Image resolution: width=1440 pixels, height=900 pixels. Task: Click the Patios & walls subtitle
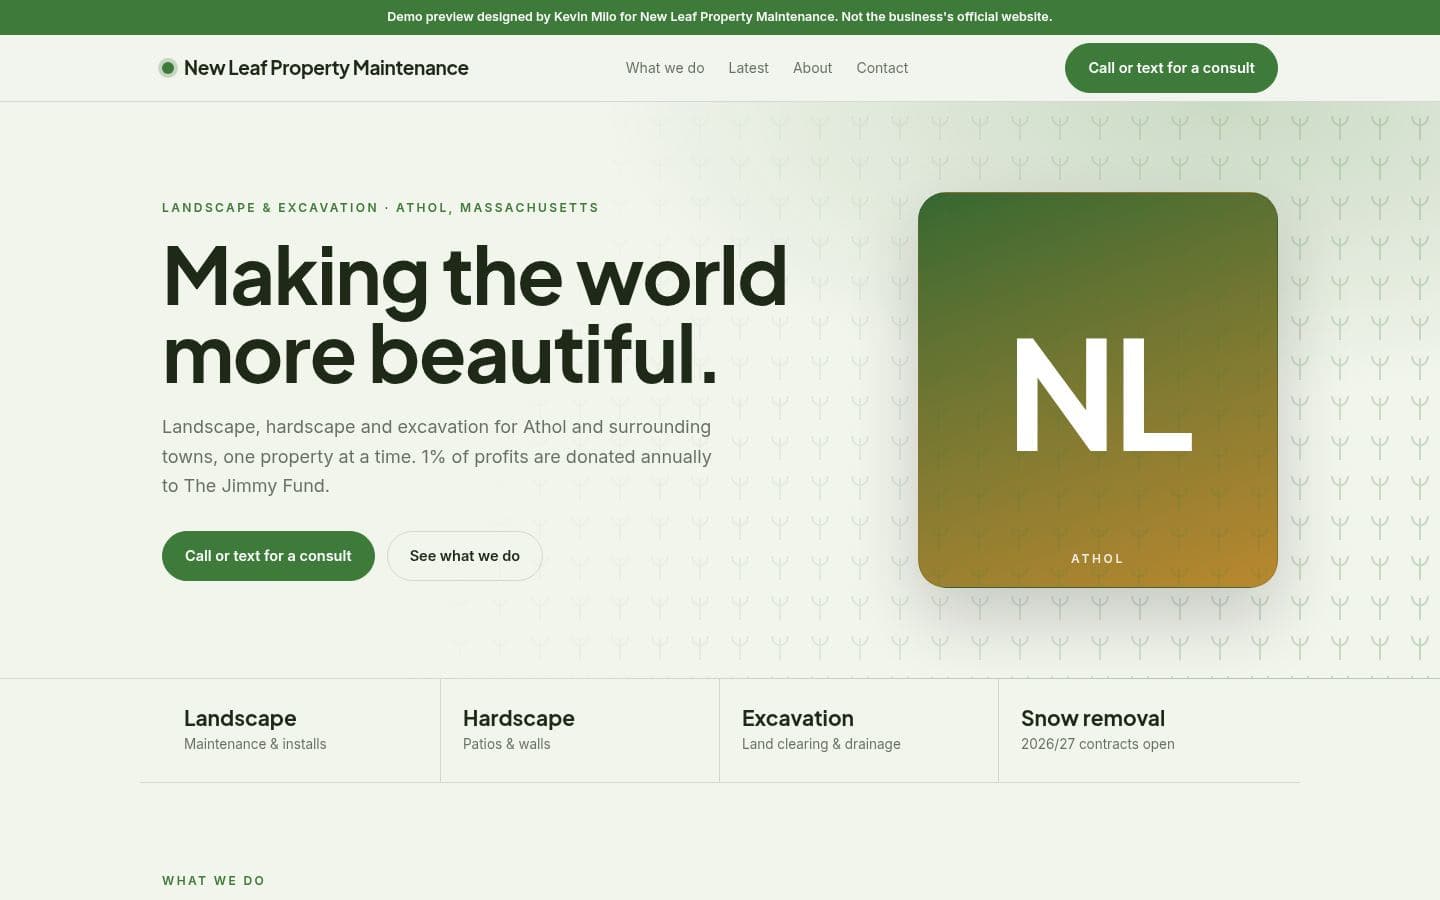click(506, 744)
